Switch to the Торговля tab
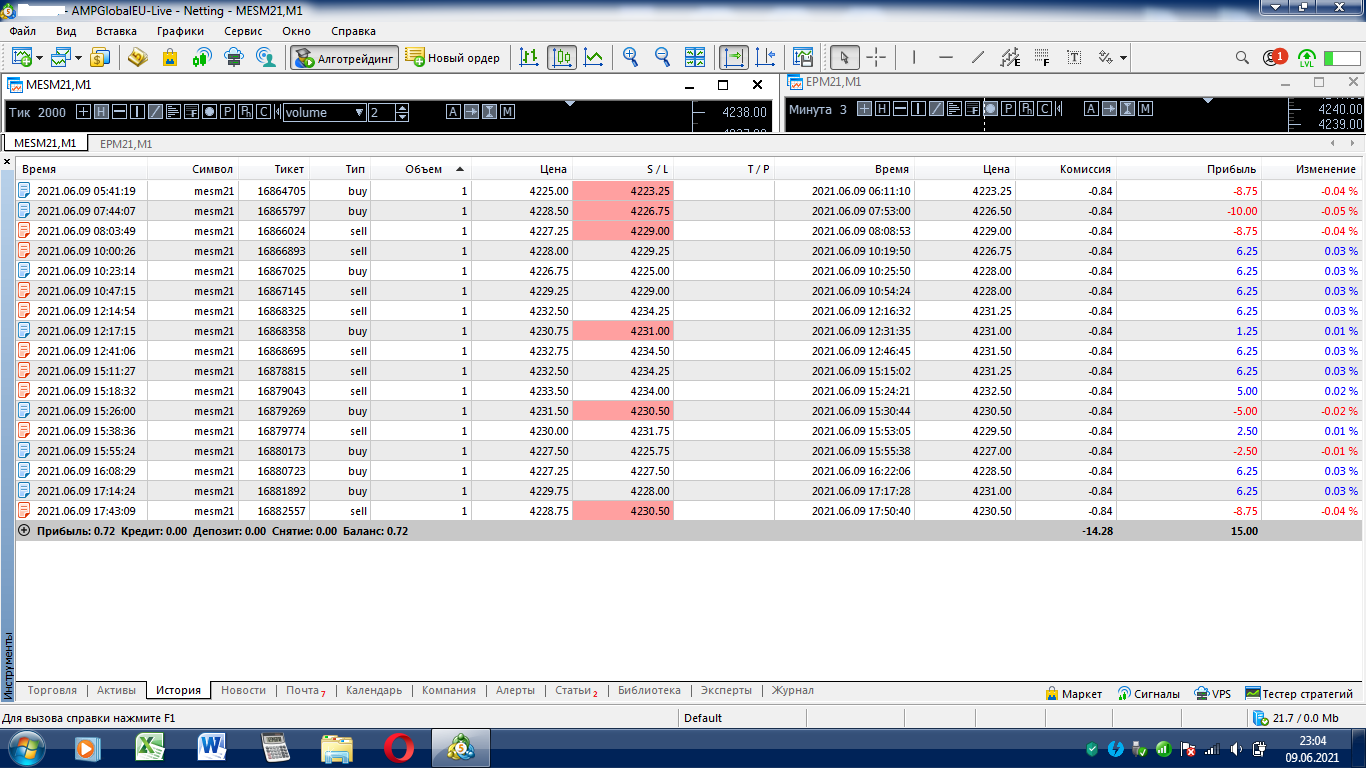The height and width of the screenshot is (768, 1366). 52,690
